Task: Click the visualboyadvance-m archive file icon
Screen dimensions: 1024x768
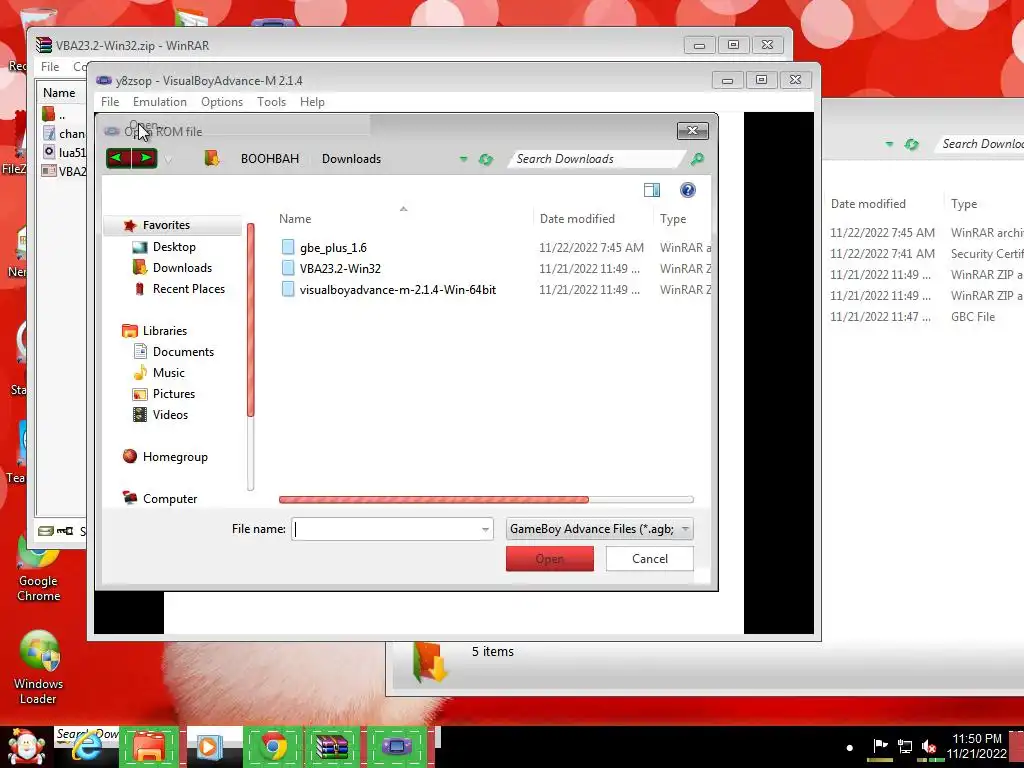Action: pos(288,289)
